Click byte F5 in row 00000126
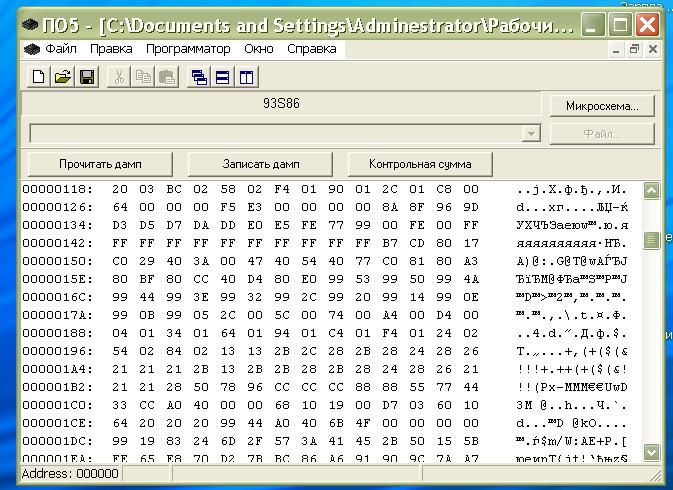The image size is (673, 490). (x=228, y=207)
